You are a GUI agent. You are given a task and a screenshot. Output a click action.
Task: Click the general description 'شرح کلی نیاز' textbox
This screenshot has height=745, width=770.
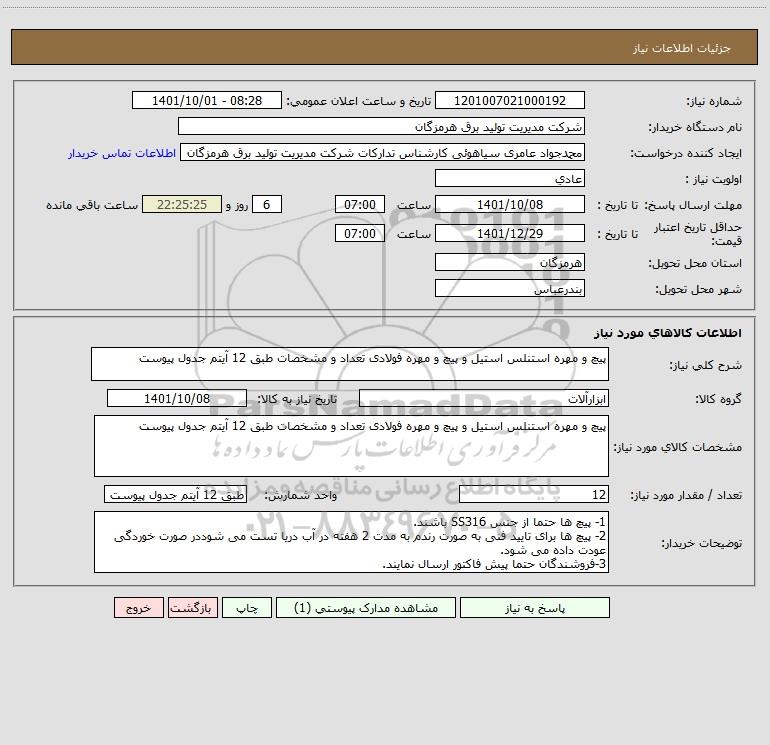click(350, 364)
